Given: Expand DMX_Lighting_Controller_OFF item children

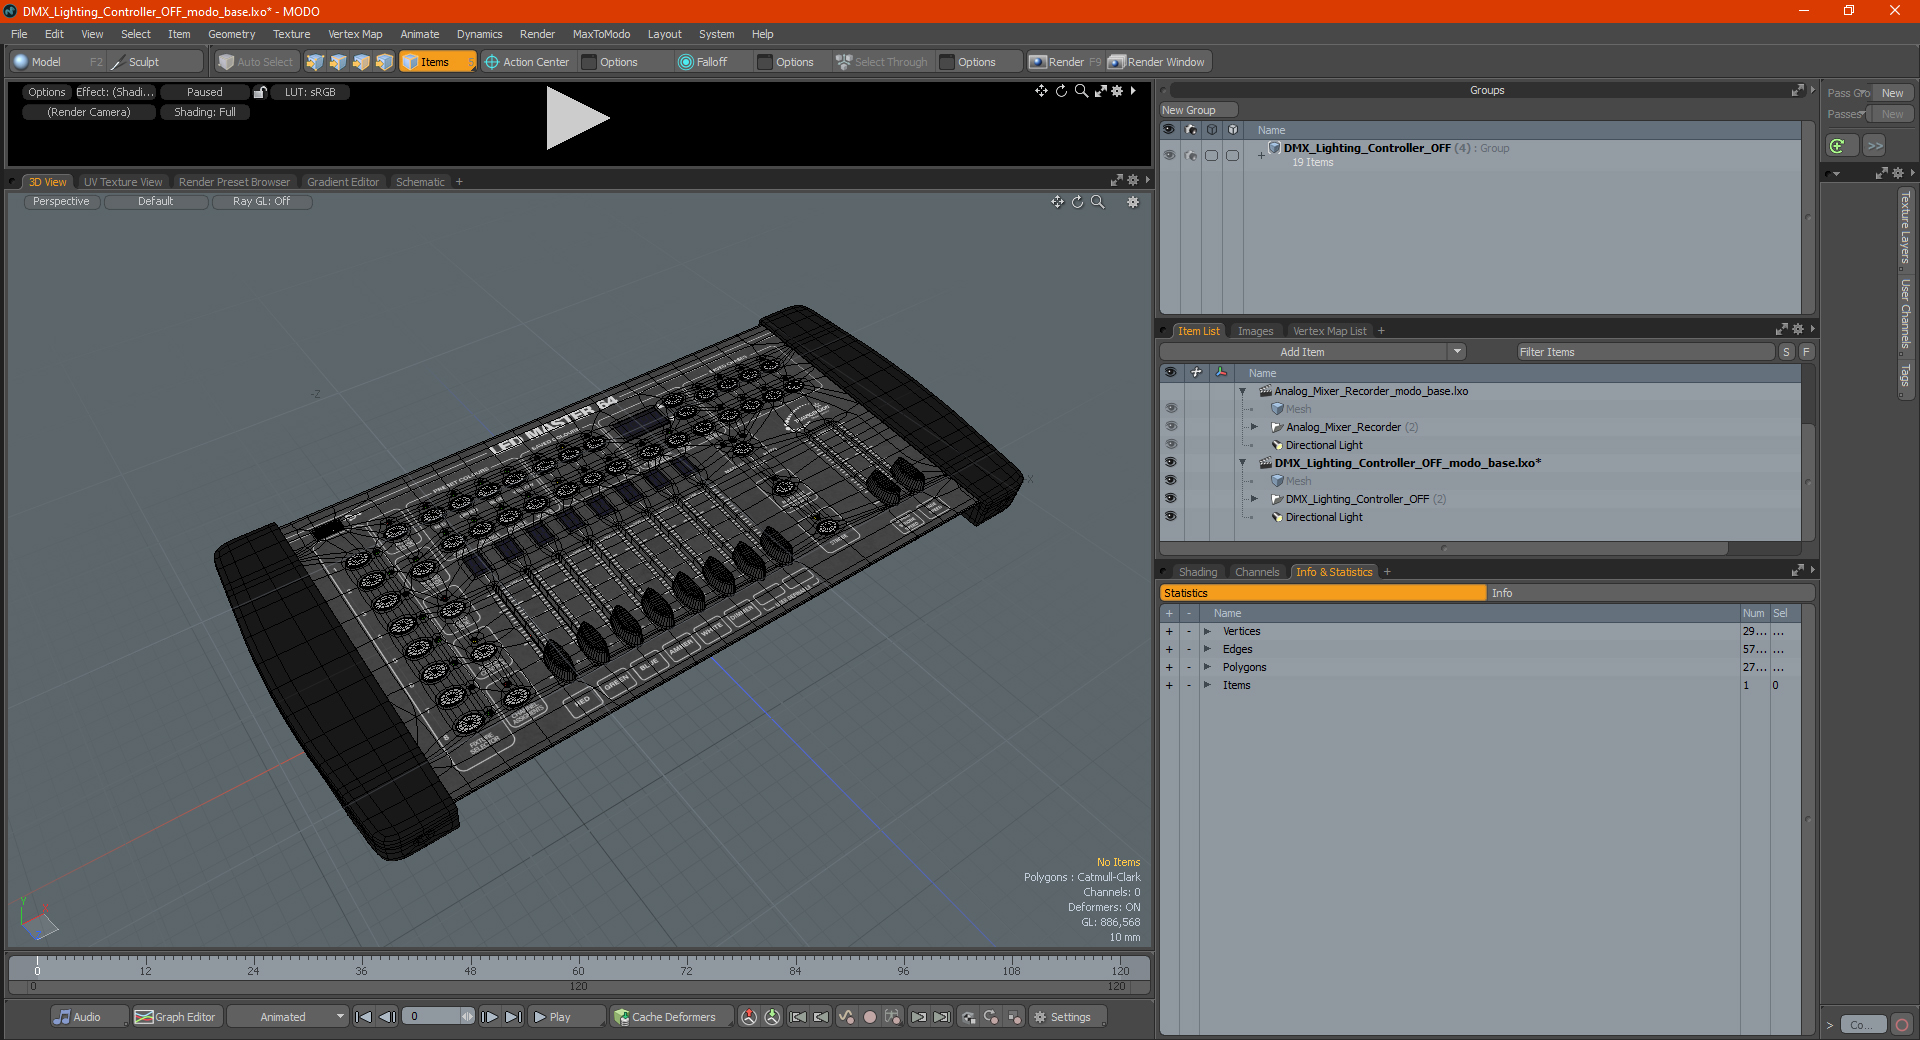Looking at the screenshot, I should coord(1255,499).
